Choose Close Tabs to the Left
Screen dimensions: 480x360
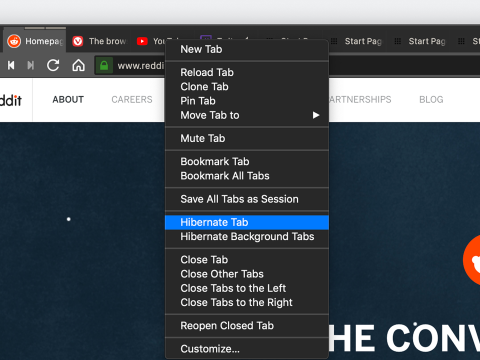tap(247, 288)
